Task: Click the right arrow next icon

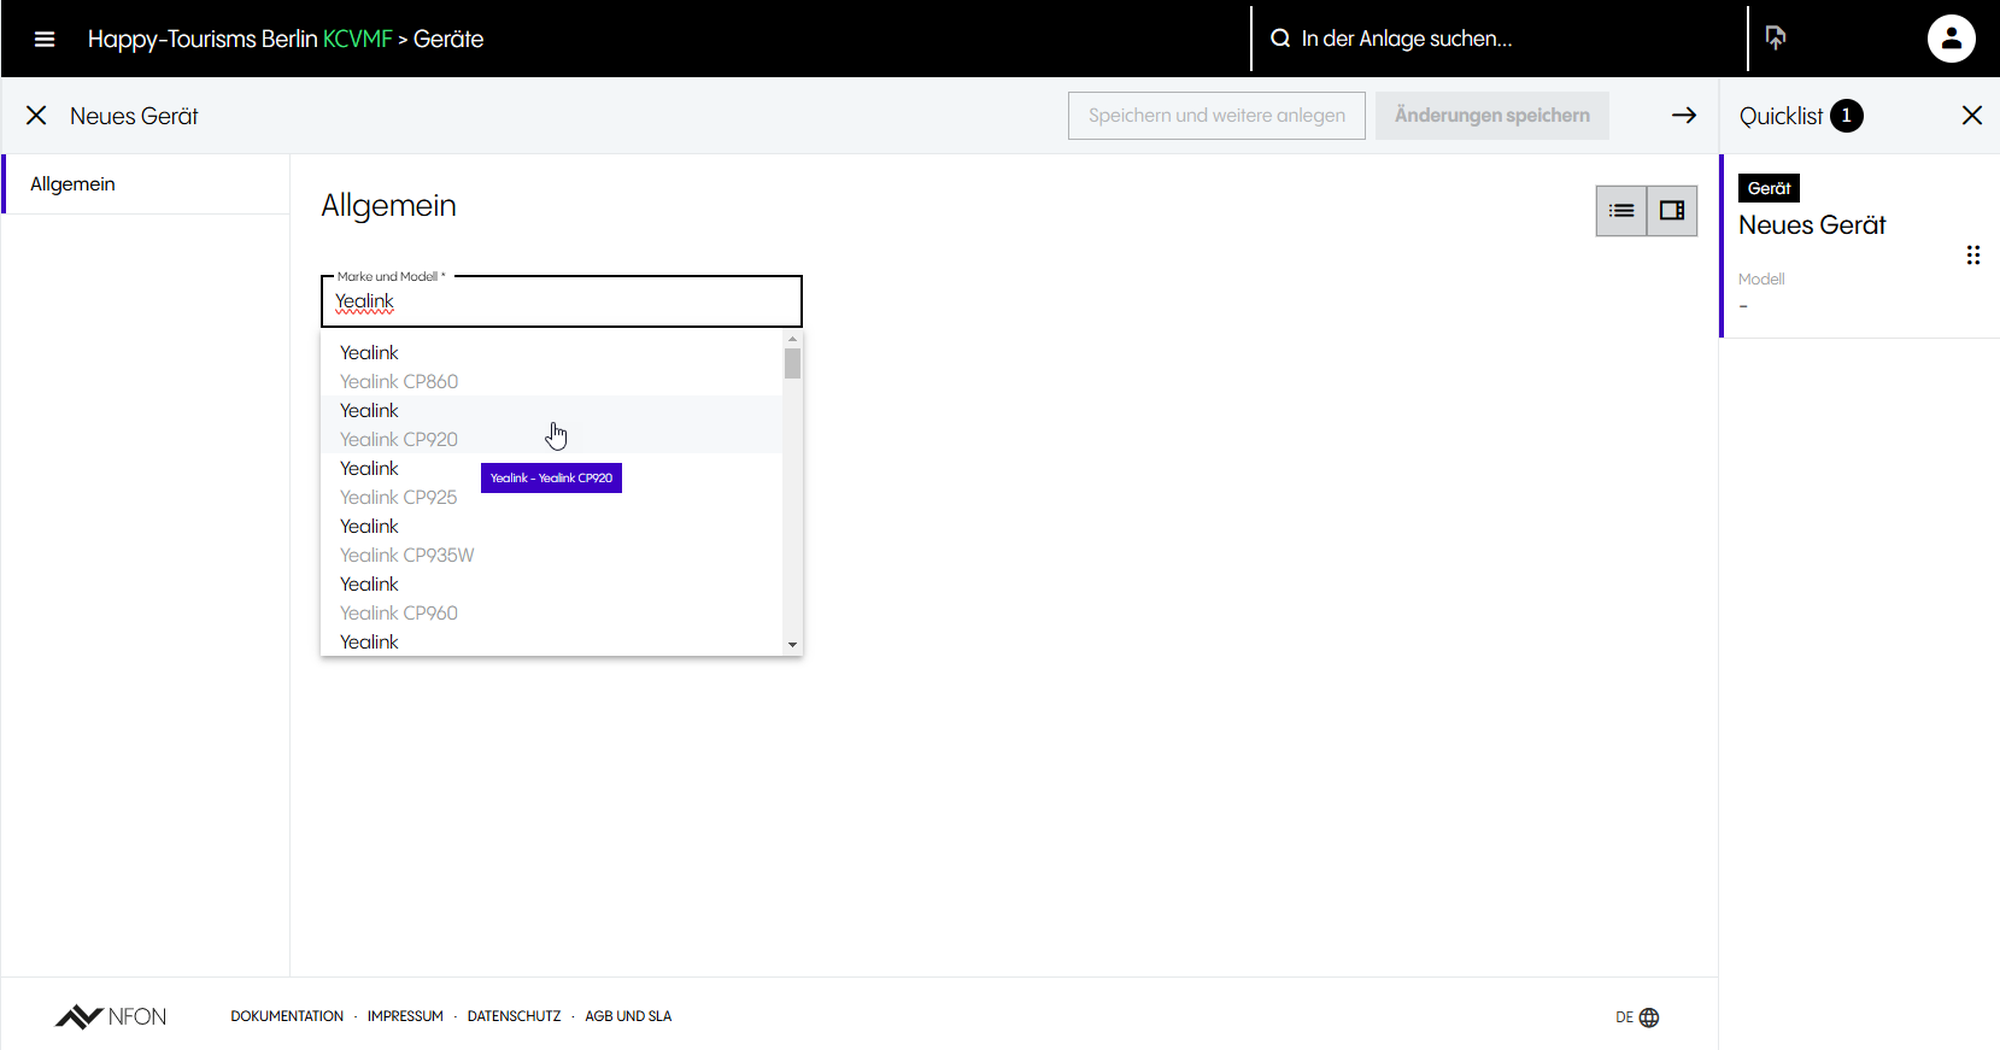Action: (1684, 116)
